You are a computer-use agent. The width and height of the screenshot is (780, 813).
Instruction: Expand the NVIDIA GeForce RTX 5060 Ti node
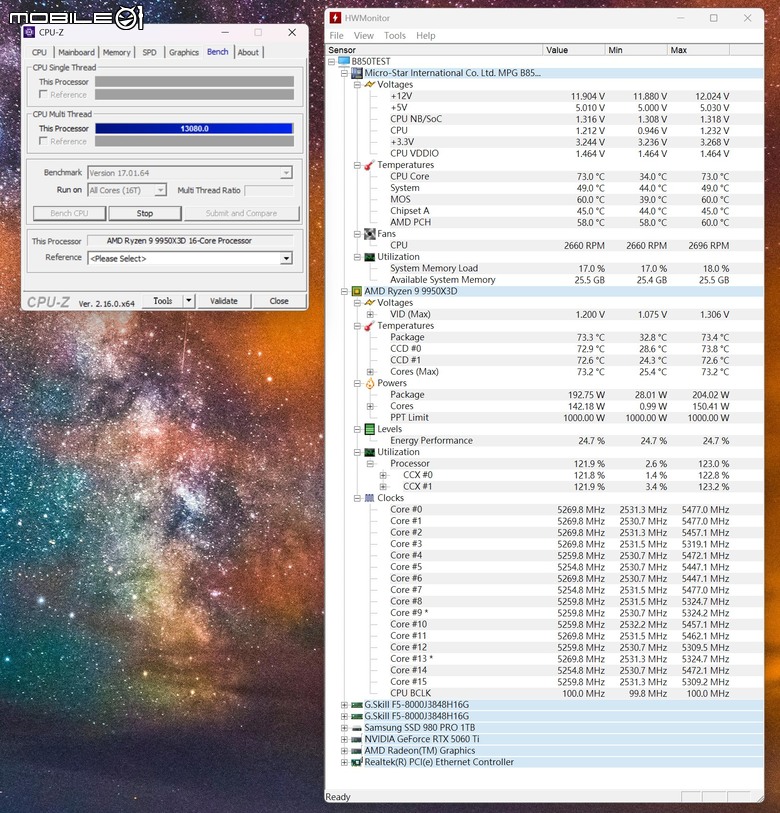344,739
